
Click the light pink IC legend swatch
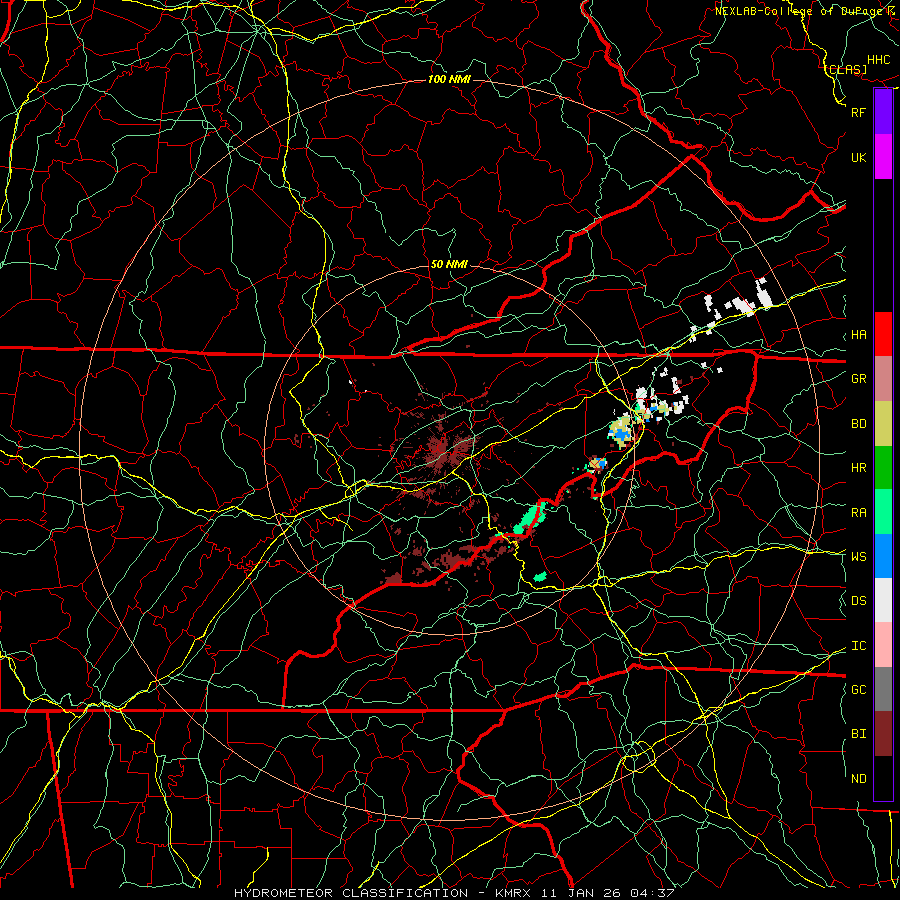pos(883,645)
